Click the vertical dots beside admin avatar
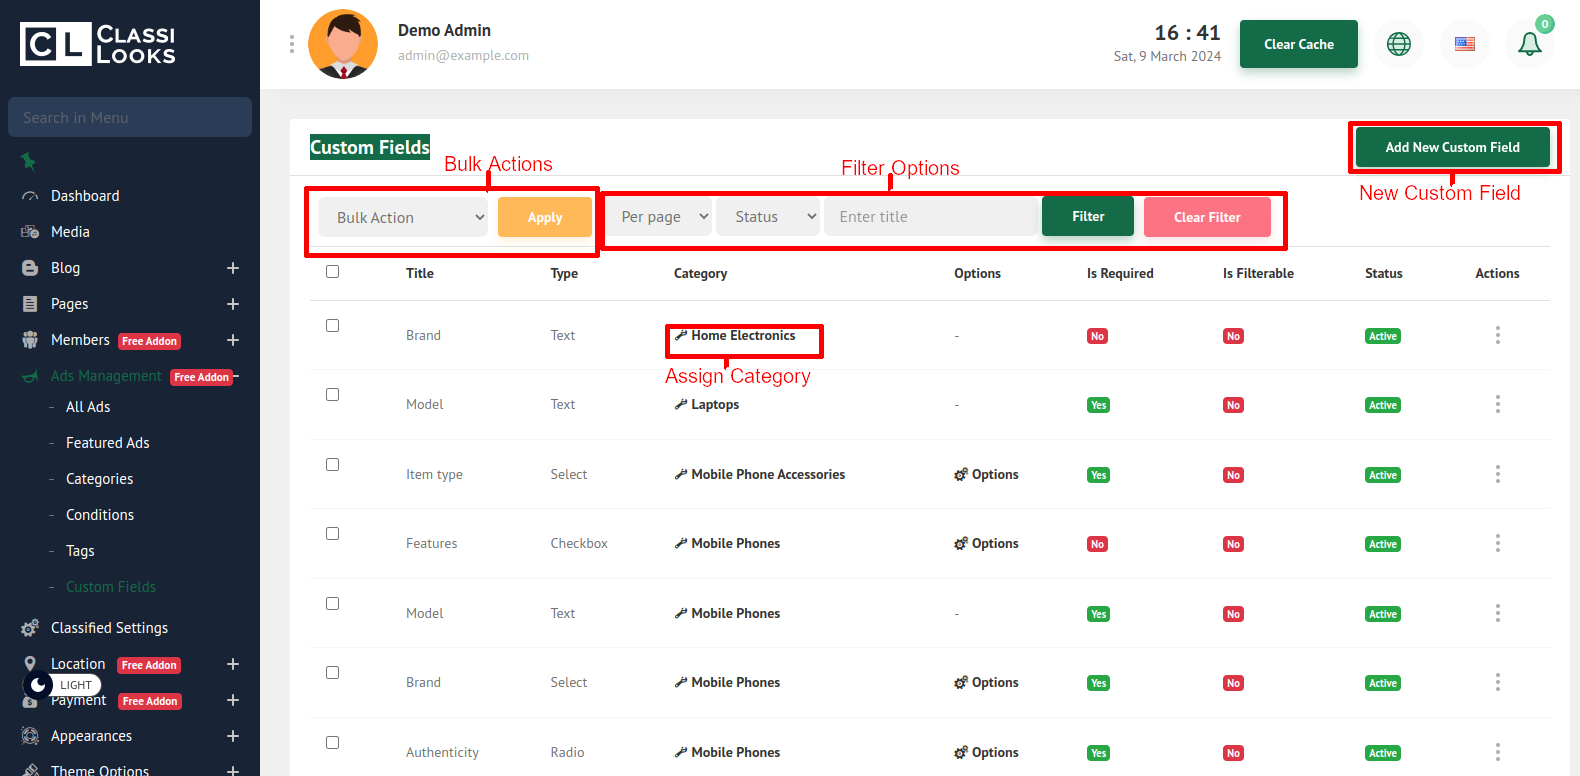The height and width of the screenshot is (776, 1580). (x=292, y=44)
